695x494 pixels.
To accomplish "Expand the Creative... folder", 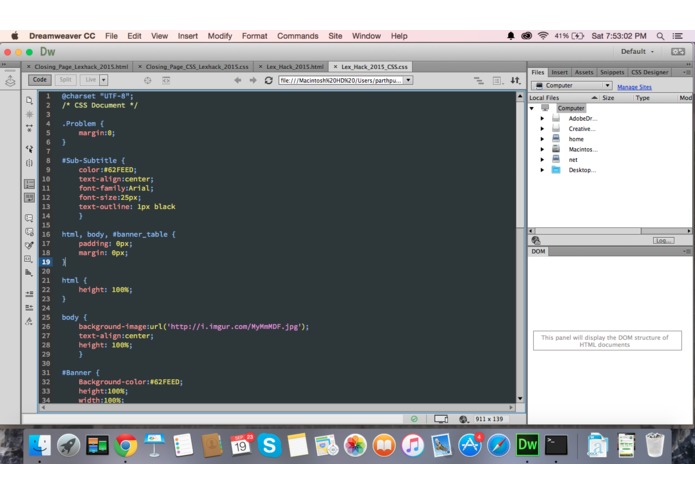I will [x=542, y=128].
